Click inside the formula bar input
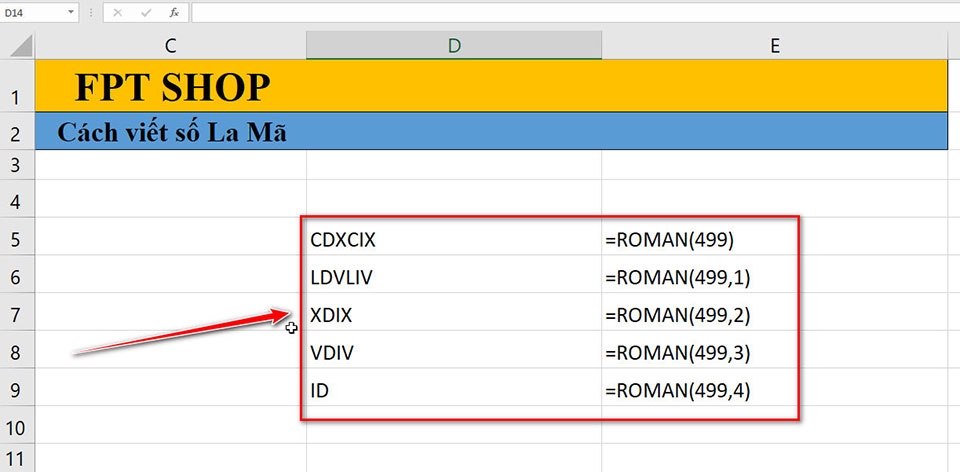960x472 pixels. pos(574,12)
